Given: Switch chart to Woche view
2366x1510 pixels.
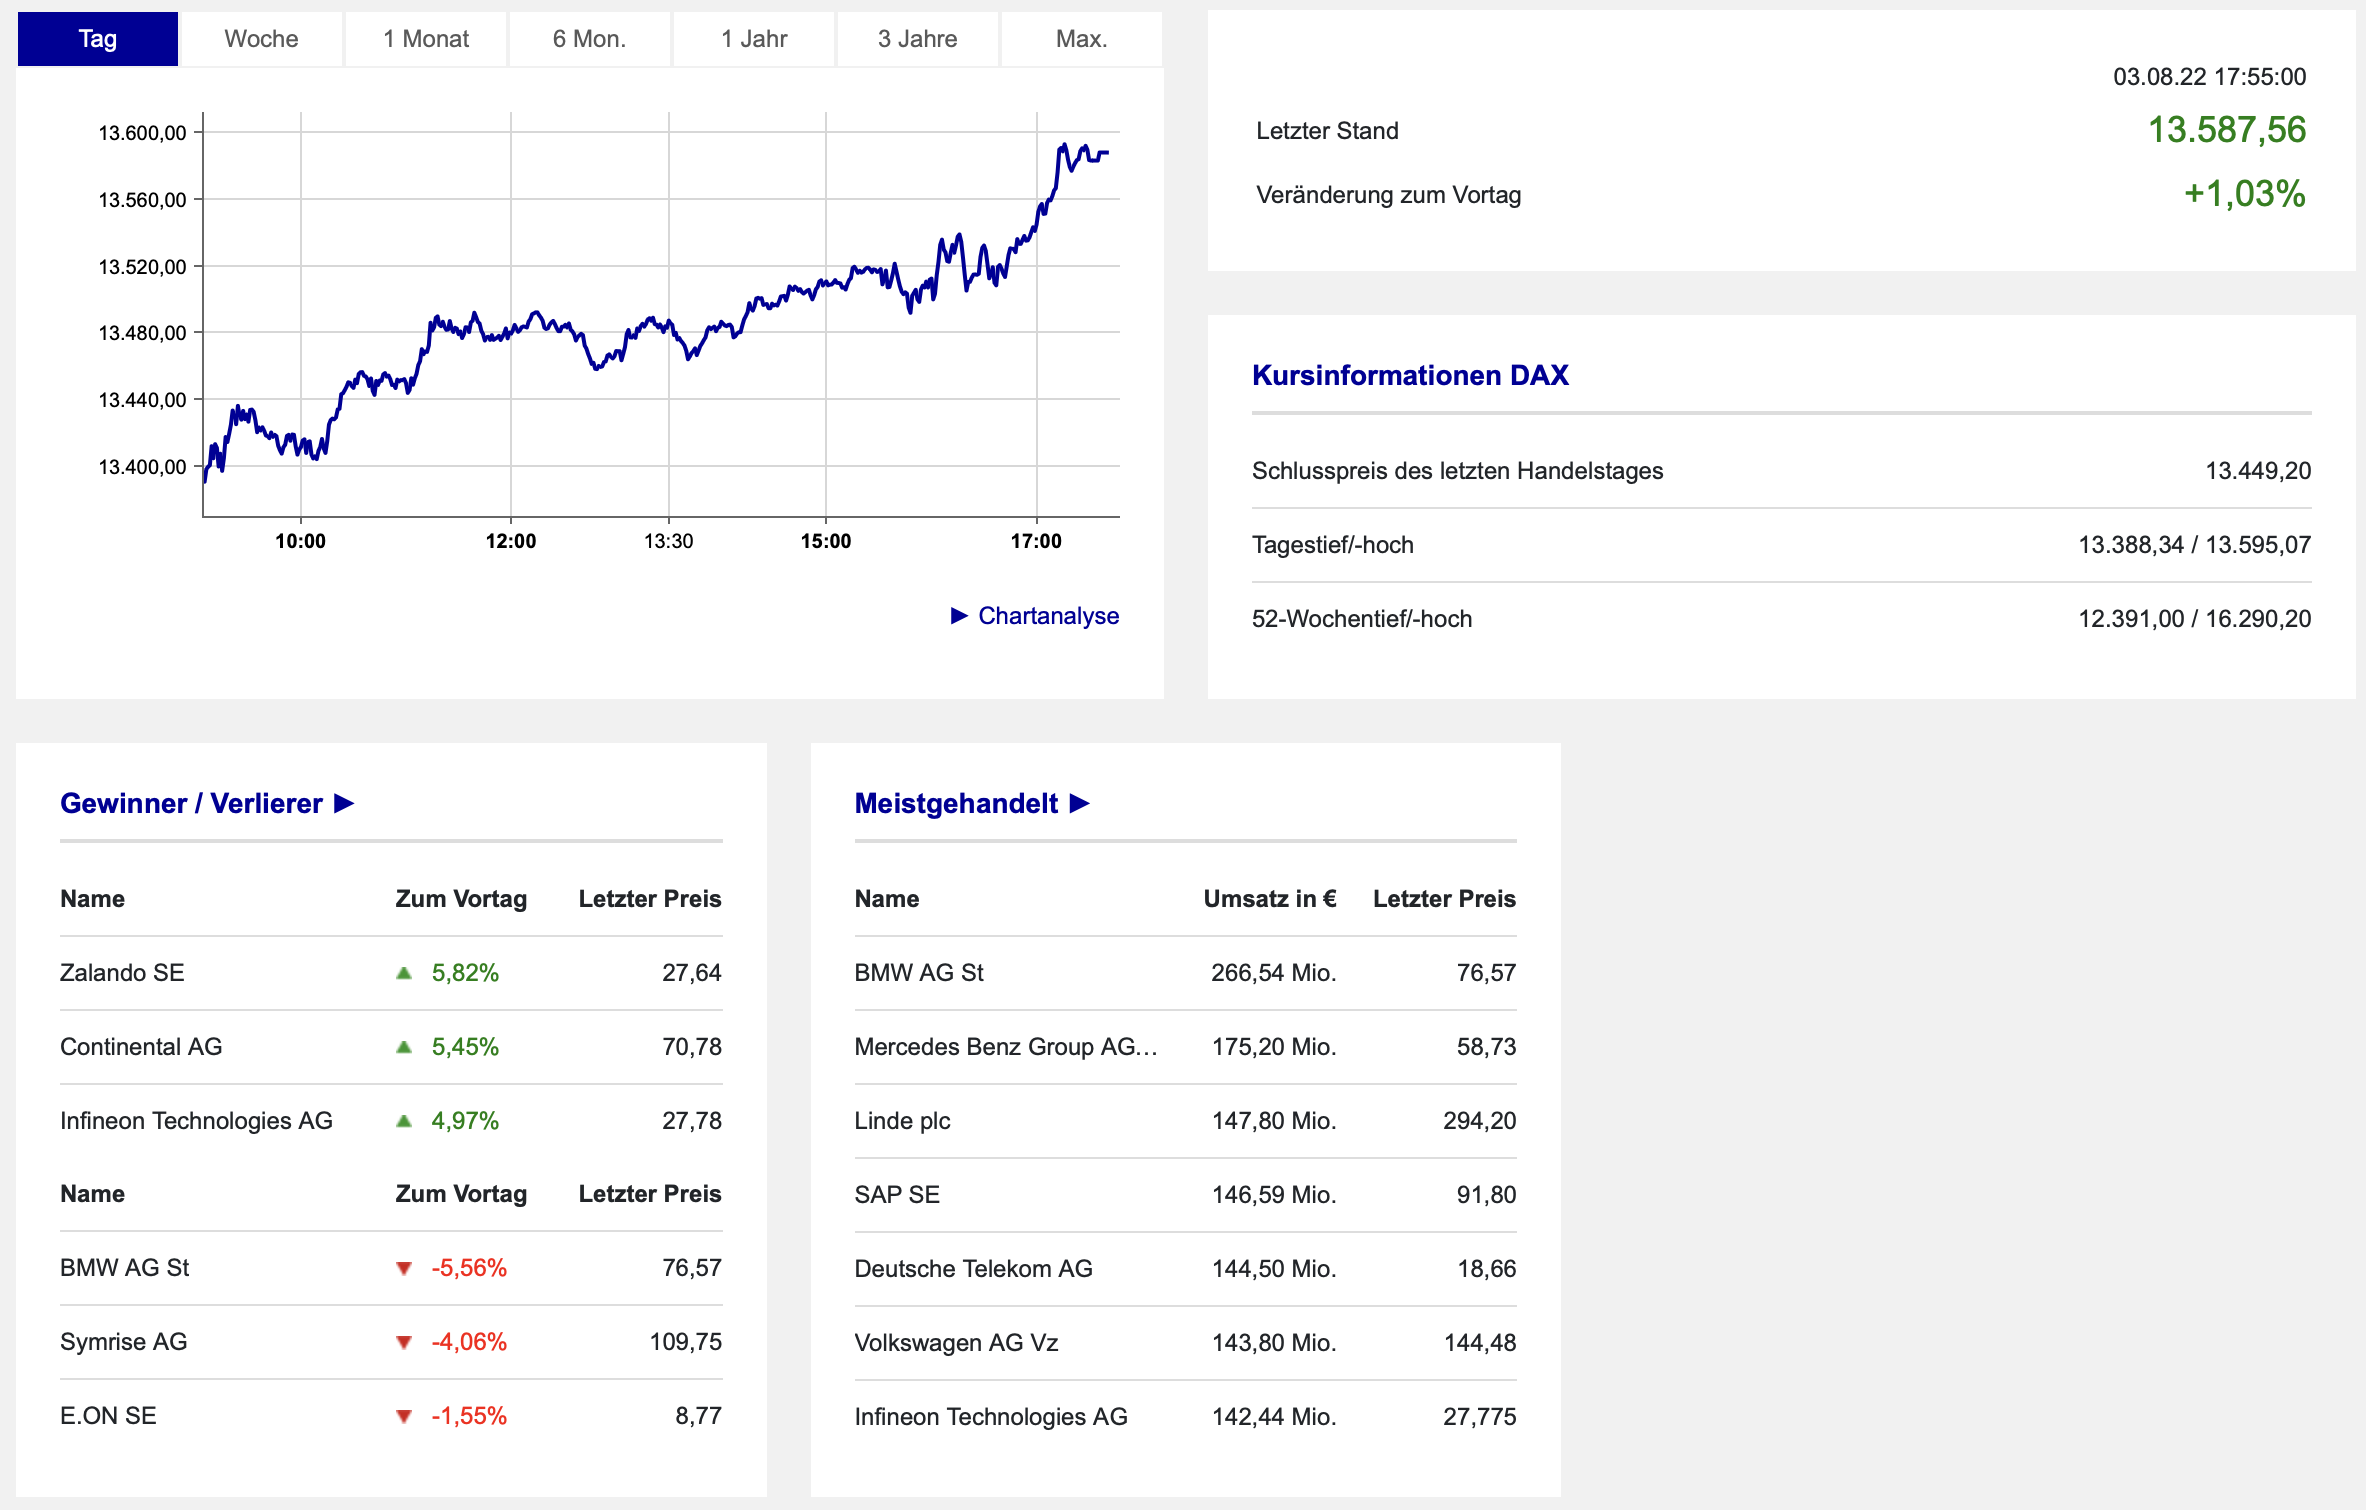Looking at the screenshot, I should click(x=261, y=39).
